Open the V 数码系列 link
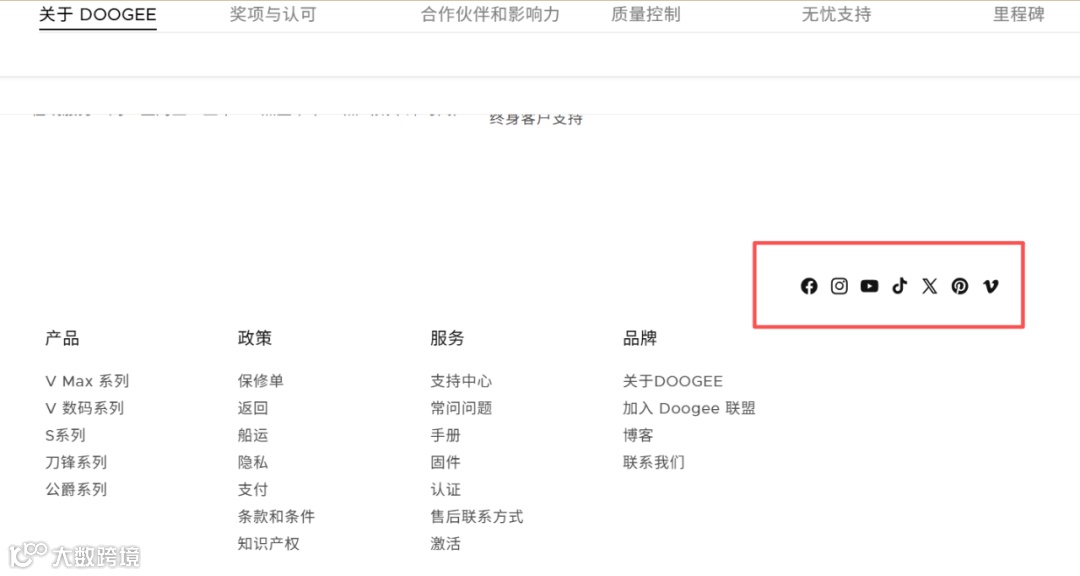Image resolution: width=1080 pixels, height=576 pixels. (x=85, y=408)
